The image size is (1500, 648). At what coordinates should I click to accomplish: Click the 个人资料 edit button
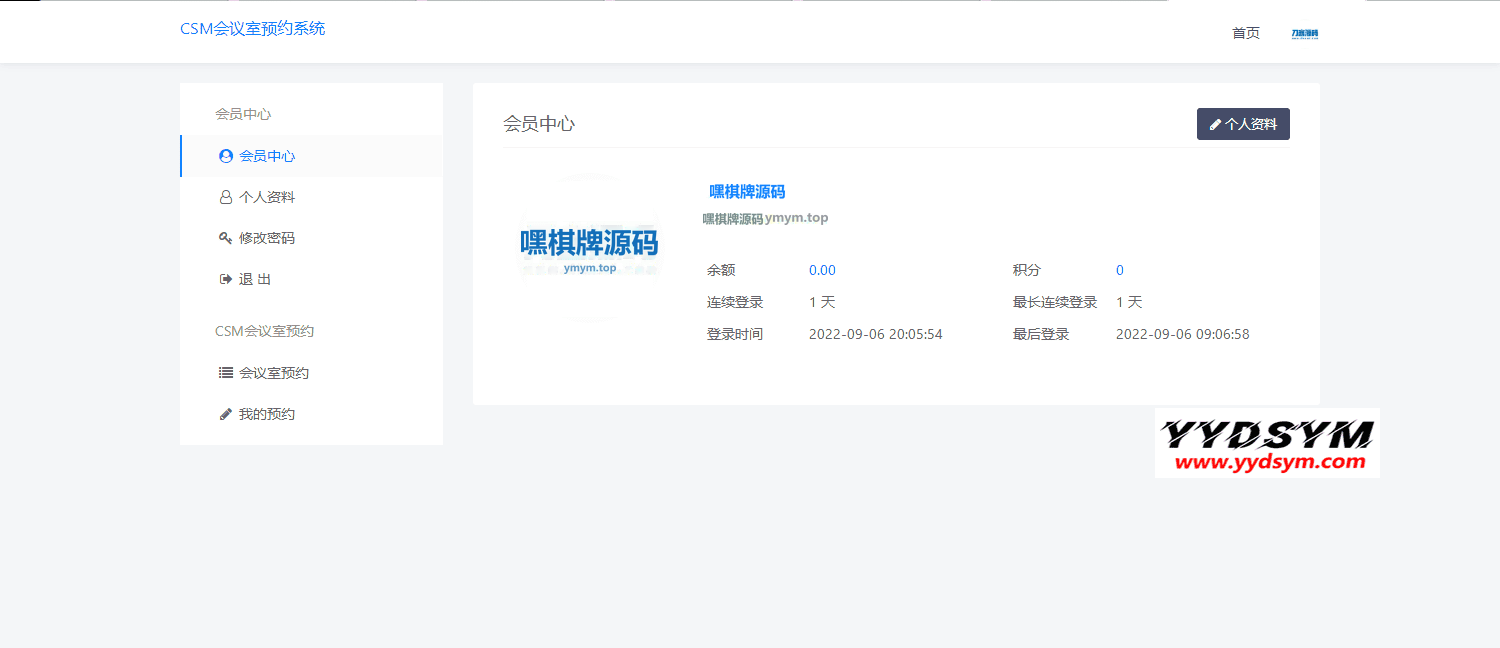tap(1243, 124)
